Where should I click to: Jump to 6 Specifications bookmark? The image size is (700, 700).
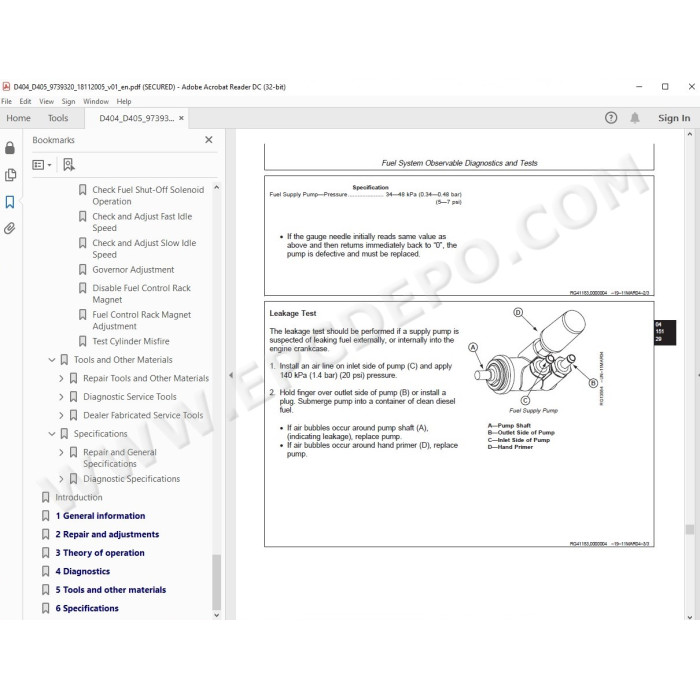click(x=87, y=608)
